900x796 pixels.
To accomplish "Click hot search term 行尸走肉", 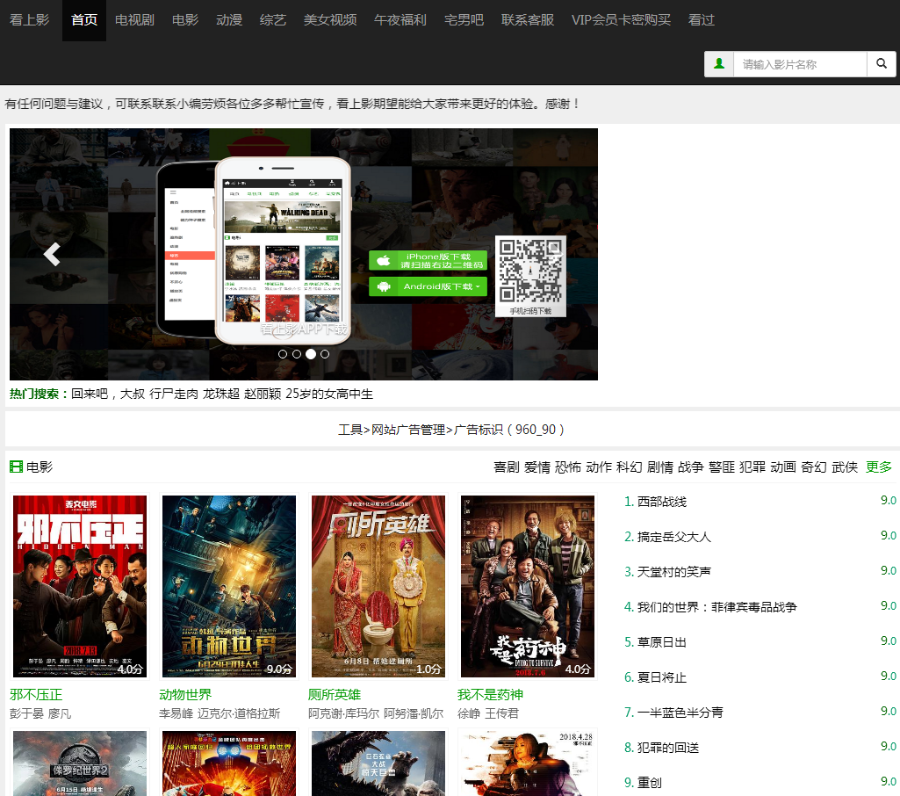I will coord(174,394).
